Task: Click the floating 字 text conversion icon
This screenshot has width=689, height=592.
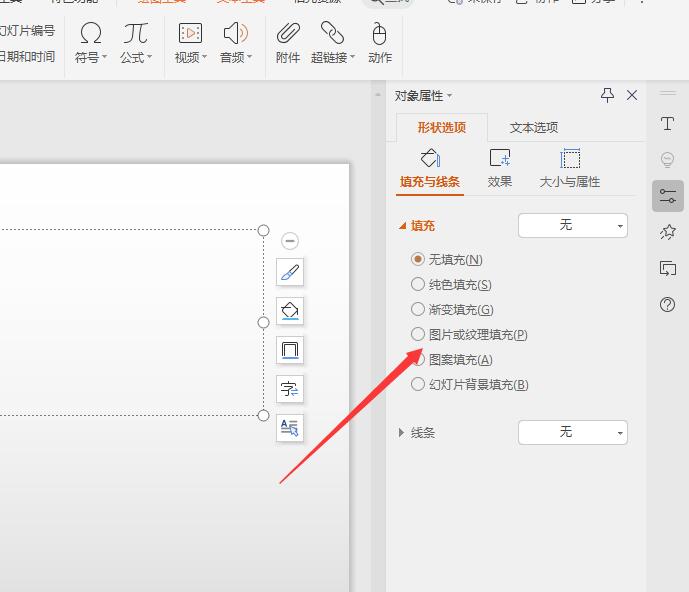Action: [290, 389]
